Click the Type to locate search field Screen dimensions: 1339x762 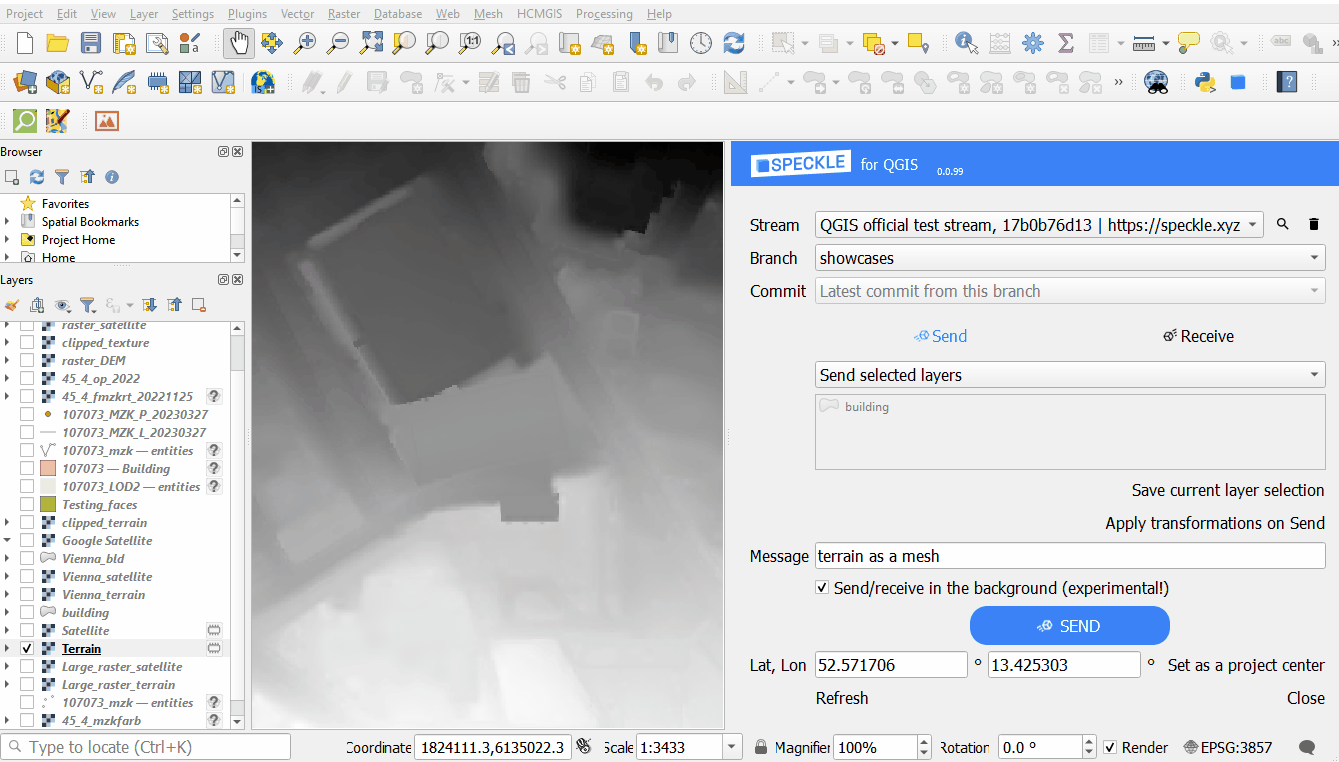point(147,747)
